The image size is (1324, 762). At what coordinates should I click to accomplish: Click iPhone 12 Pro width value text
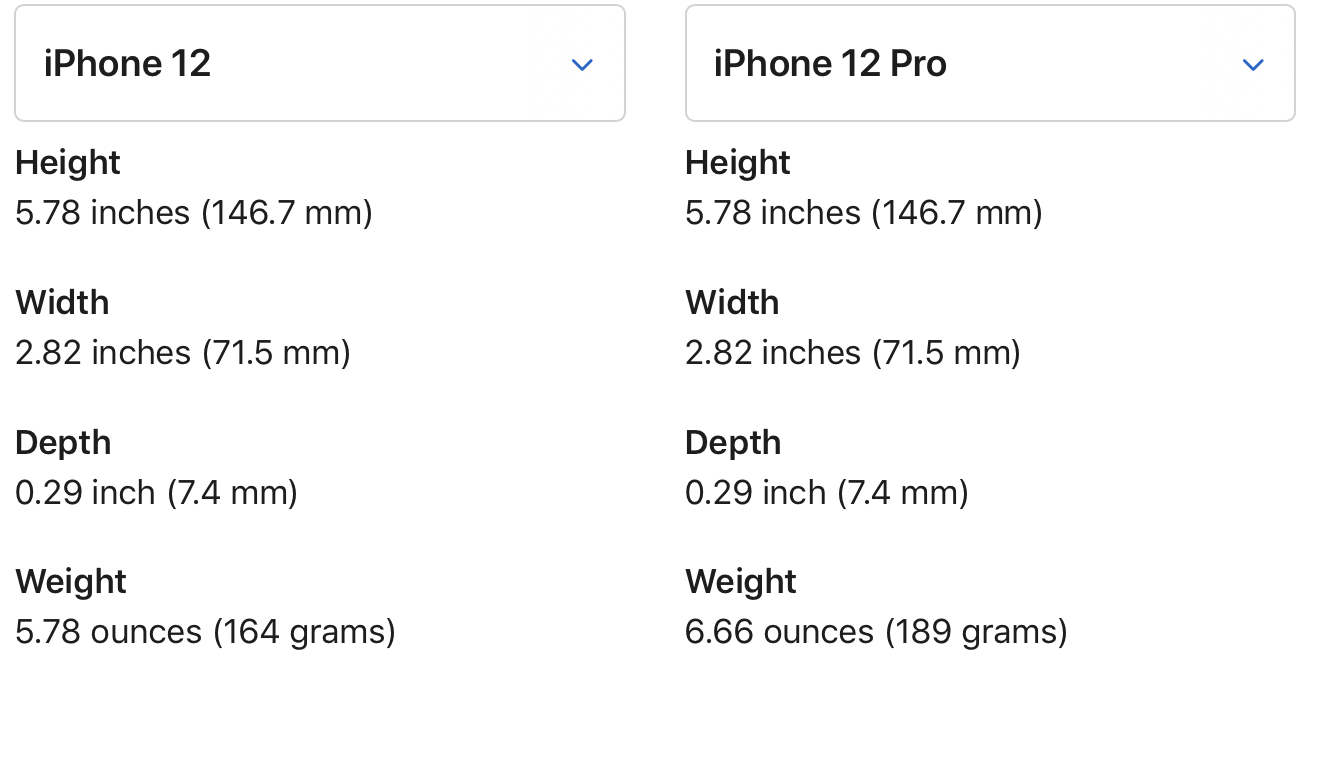click(853, 353)
